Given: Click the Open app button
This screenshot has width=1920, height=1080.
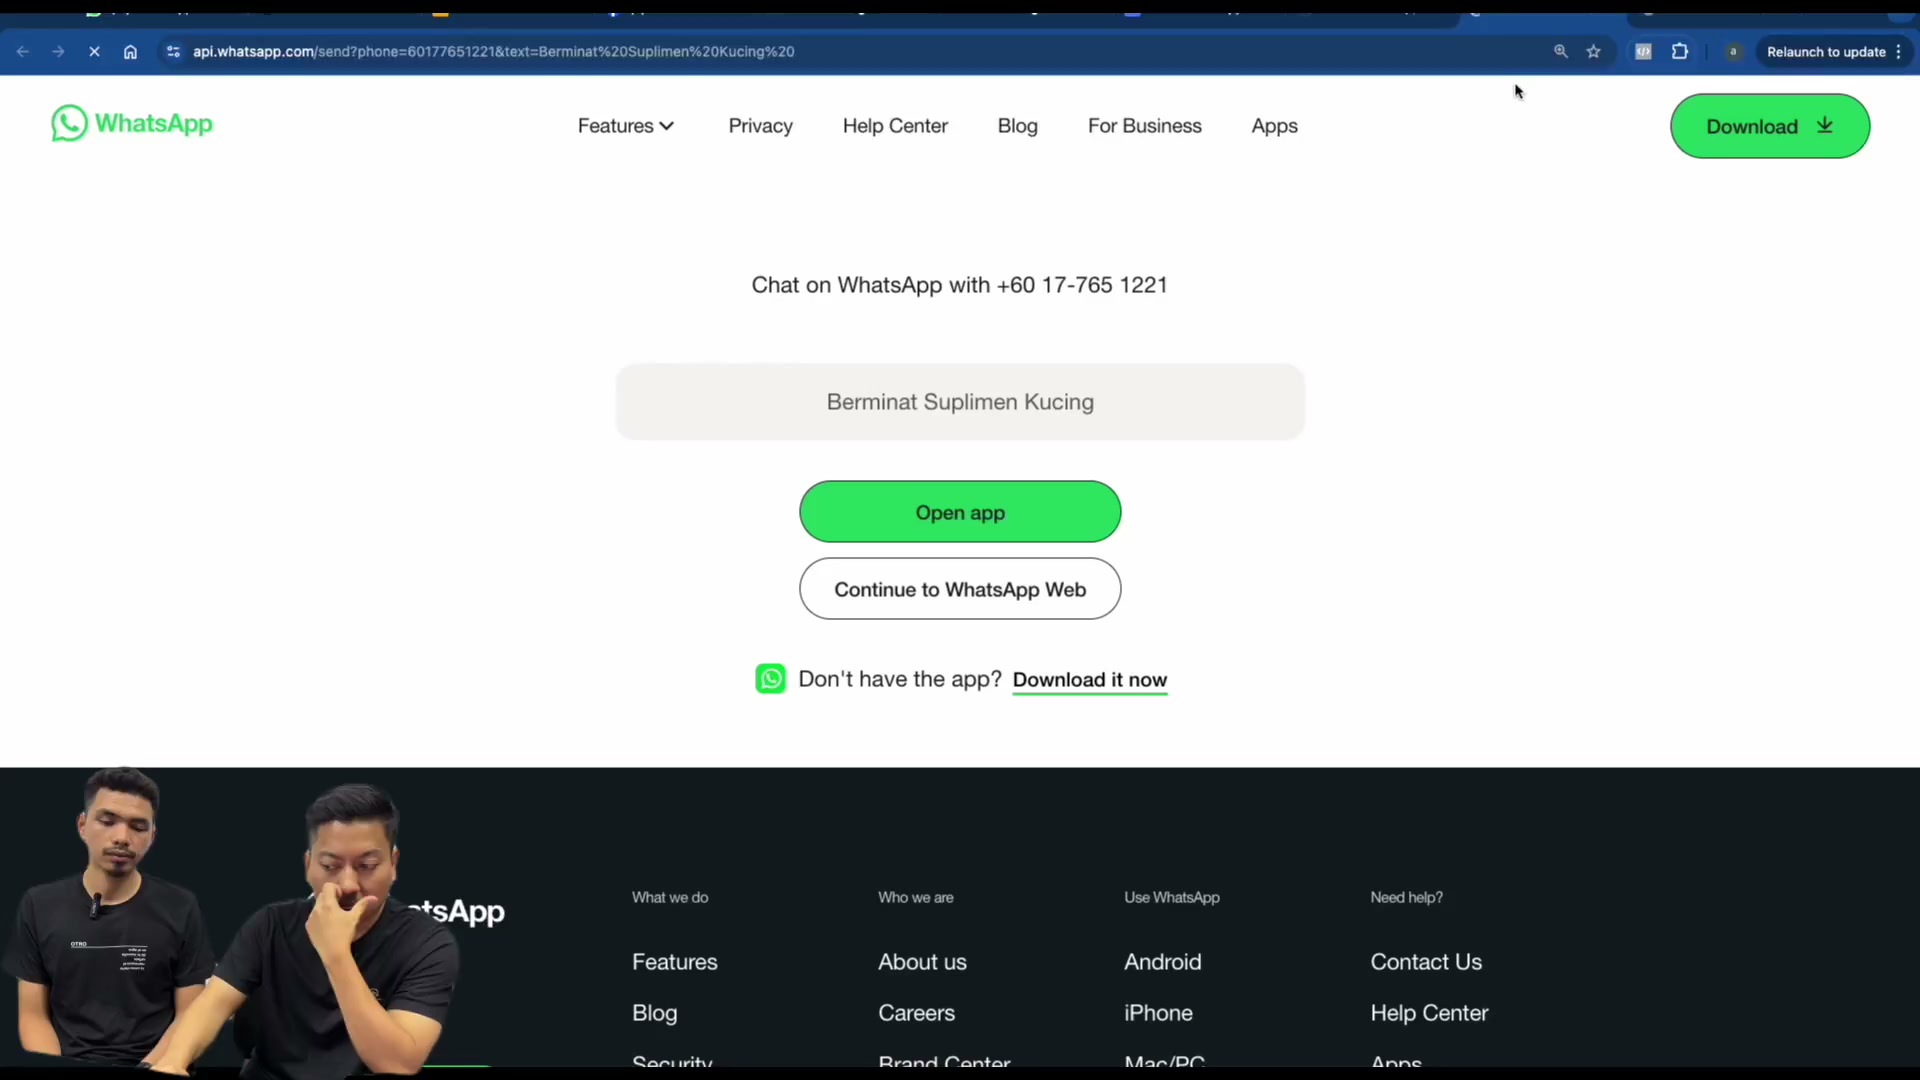Looking at the screenshot, I should click(x=960, y=512).
